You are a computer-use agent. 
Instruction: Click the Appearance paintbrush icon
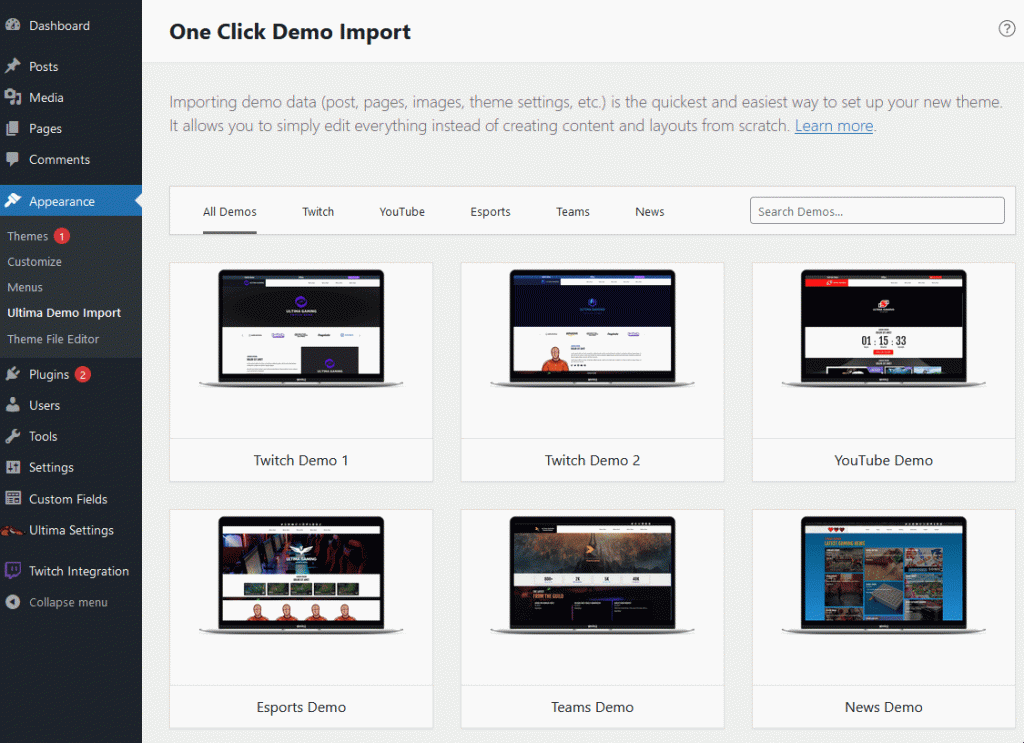pos(12,200)
